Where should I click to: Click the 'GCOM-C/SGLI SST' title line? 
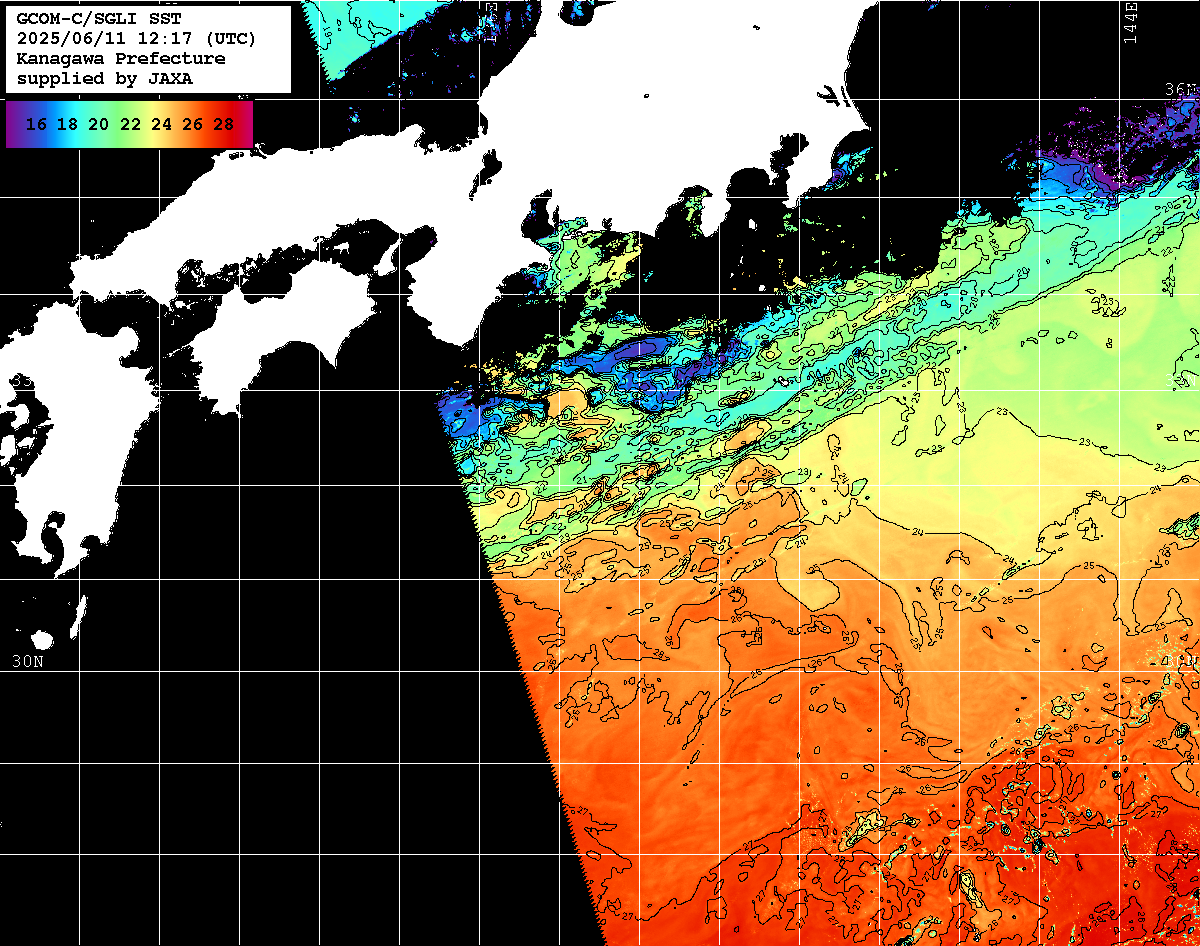coord(98,18)
